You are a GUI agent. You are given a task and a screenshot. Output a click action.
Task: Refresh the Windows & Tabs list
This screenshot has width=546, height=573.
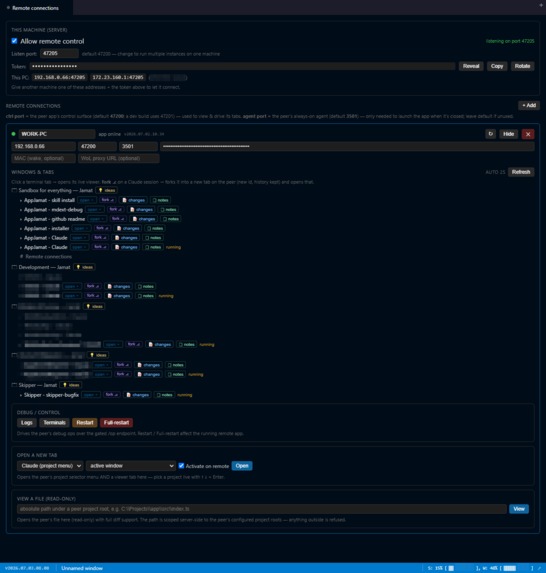tap(521, 172)
